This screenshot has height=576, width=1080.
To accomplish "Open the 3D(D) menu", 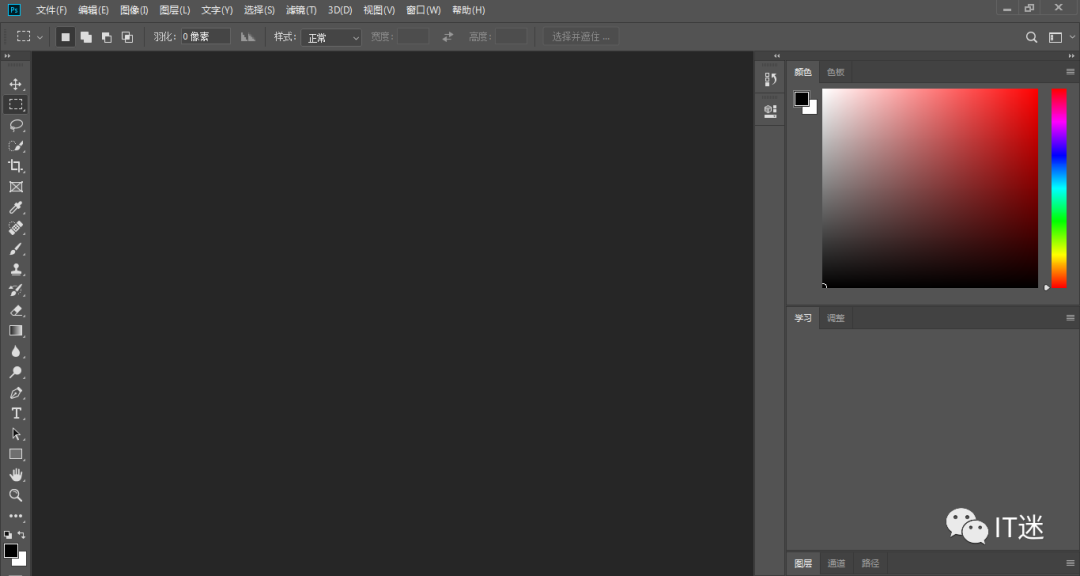I will (x=340, y=10).
